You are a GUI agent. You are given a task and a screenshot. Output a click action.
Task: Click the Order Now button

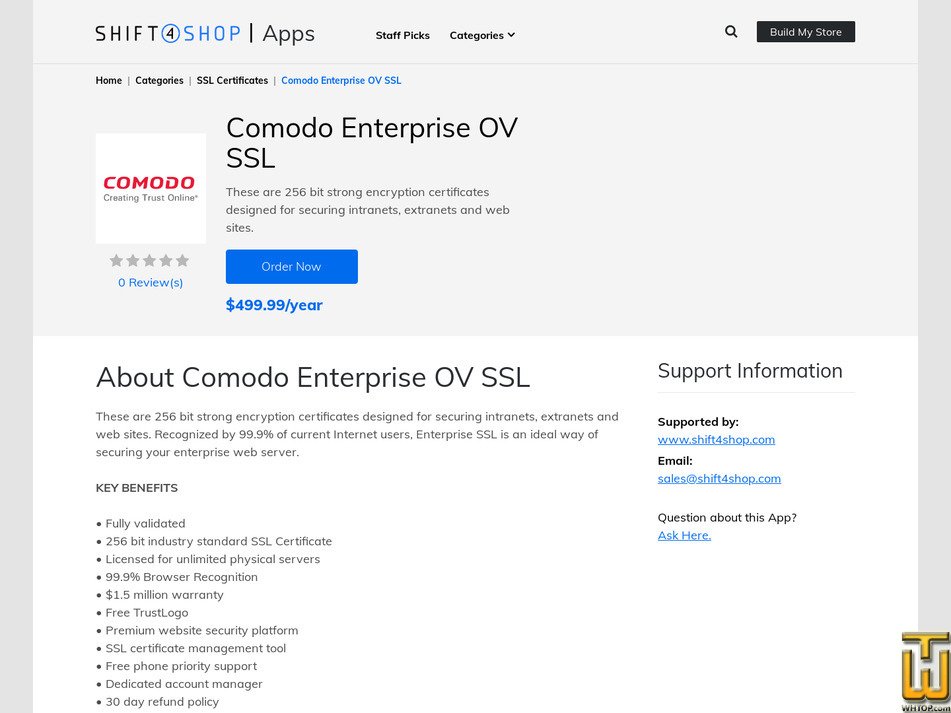(291, 266)
